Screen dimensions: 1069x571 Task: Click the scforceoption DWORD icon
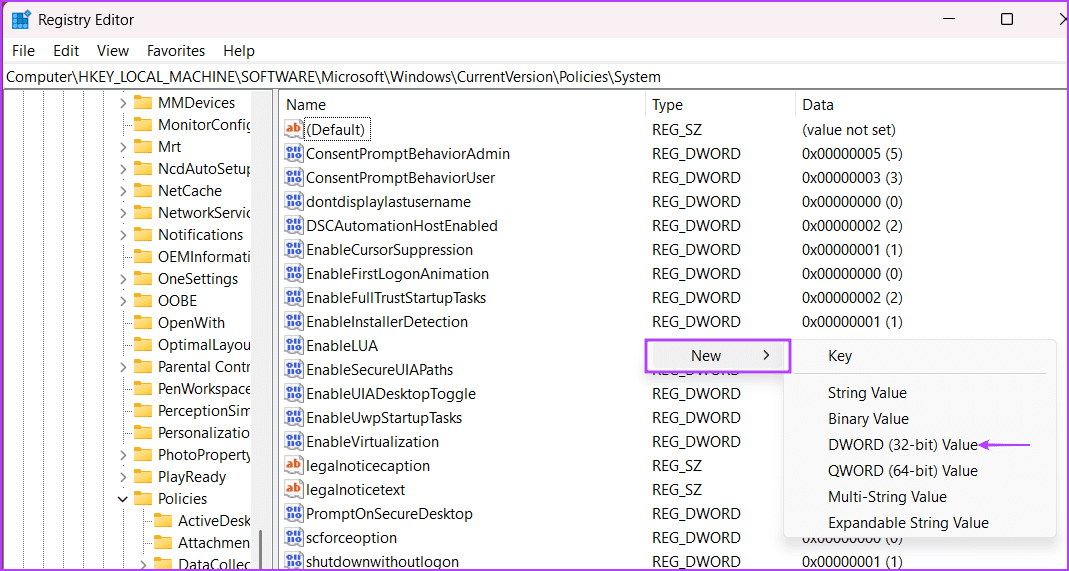click(293, 538)
